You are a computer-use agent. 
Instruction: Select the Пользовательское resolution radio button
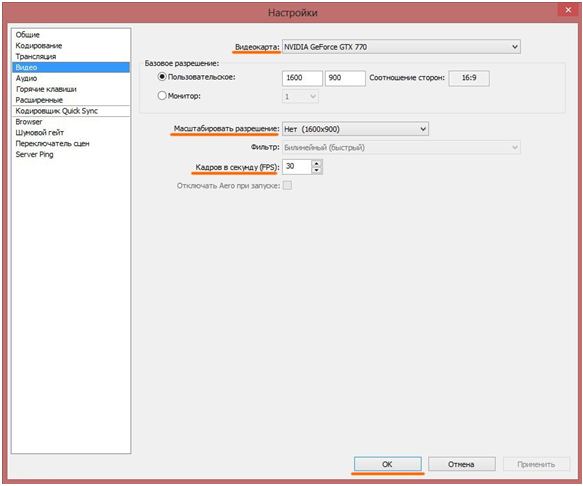162,77
